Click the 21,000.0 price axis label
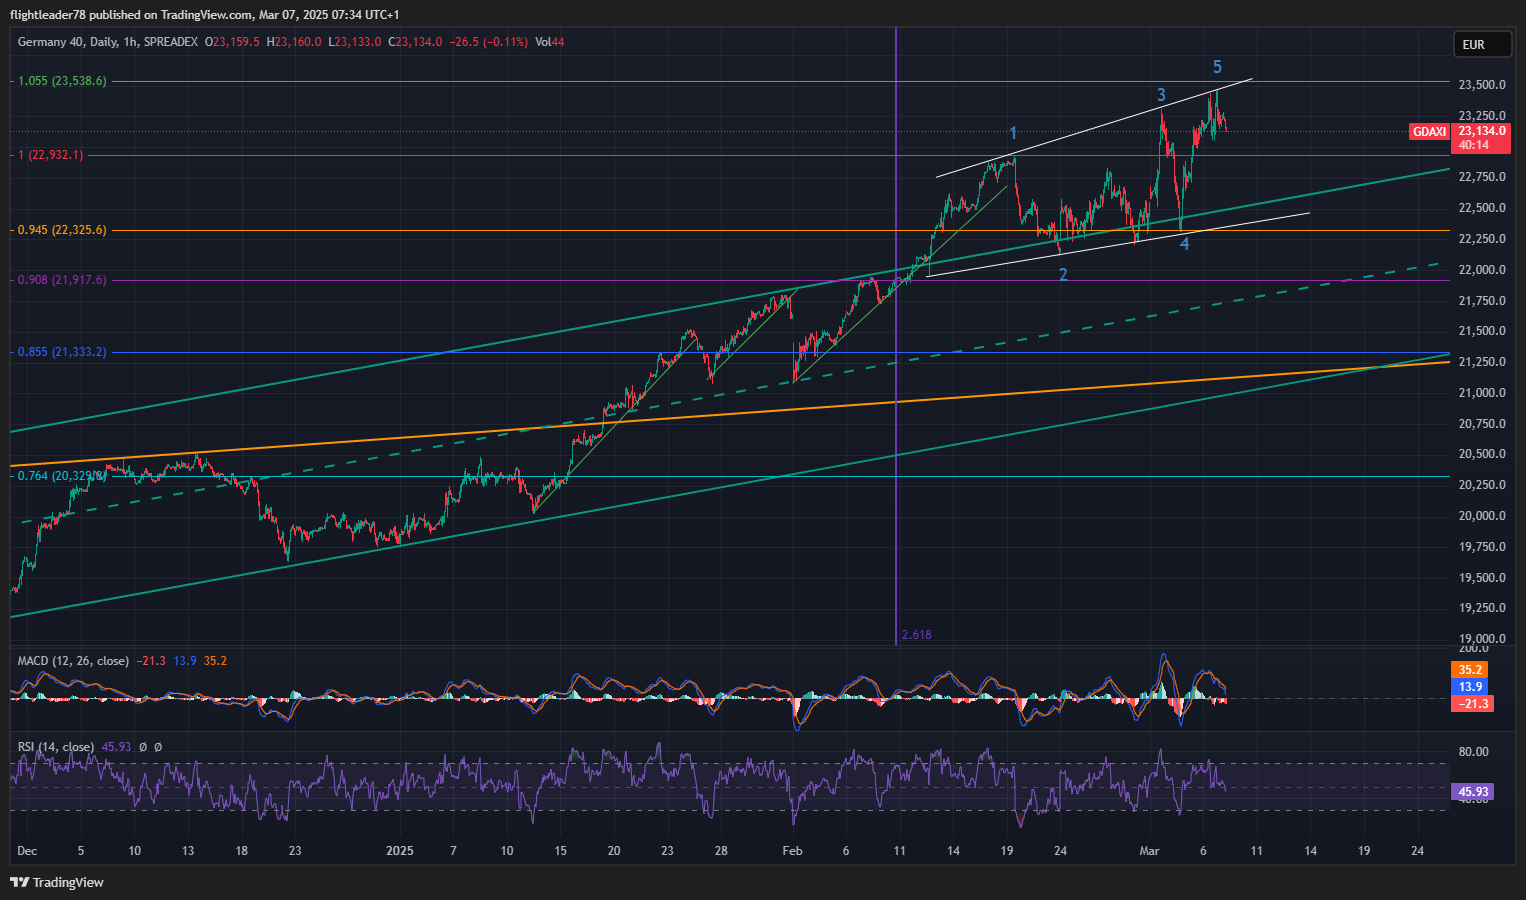The width and height of the screenshot is (1526, 900). point(1482,393)
